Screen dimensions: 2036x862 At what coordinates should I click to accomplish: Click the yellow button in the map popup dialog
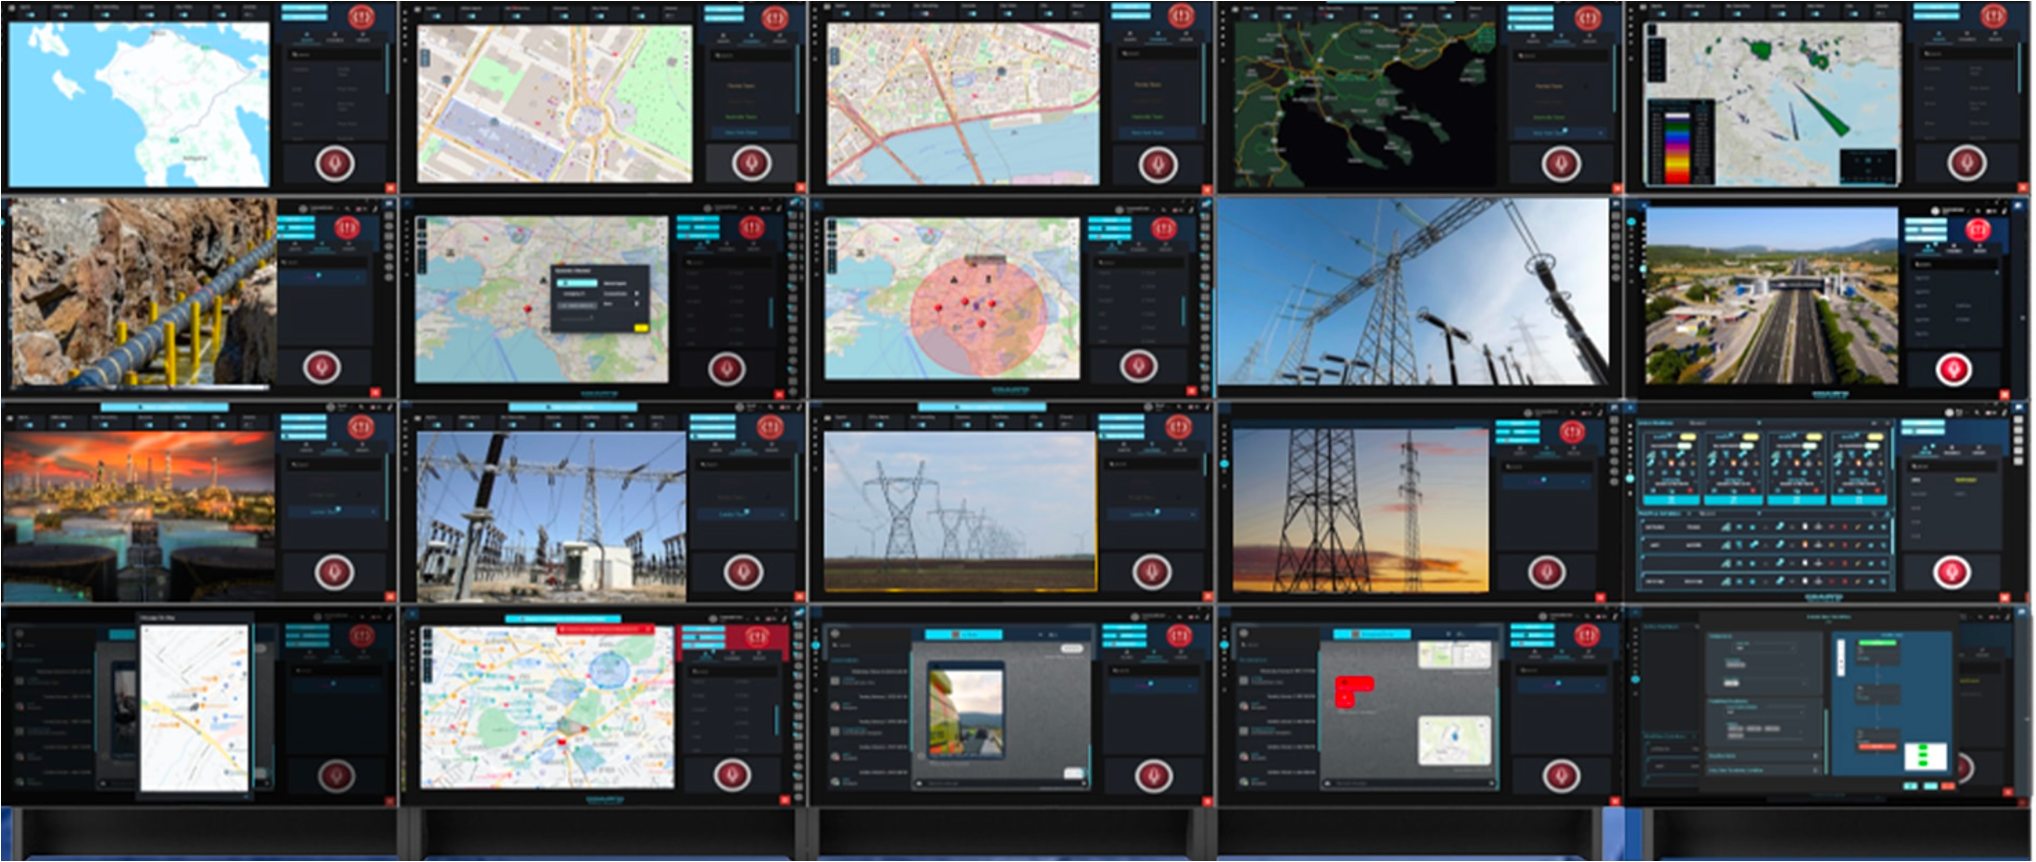click(641, 327)
